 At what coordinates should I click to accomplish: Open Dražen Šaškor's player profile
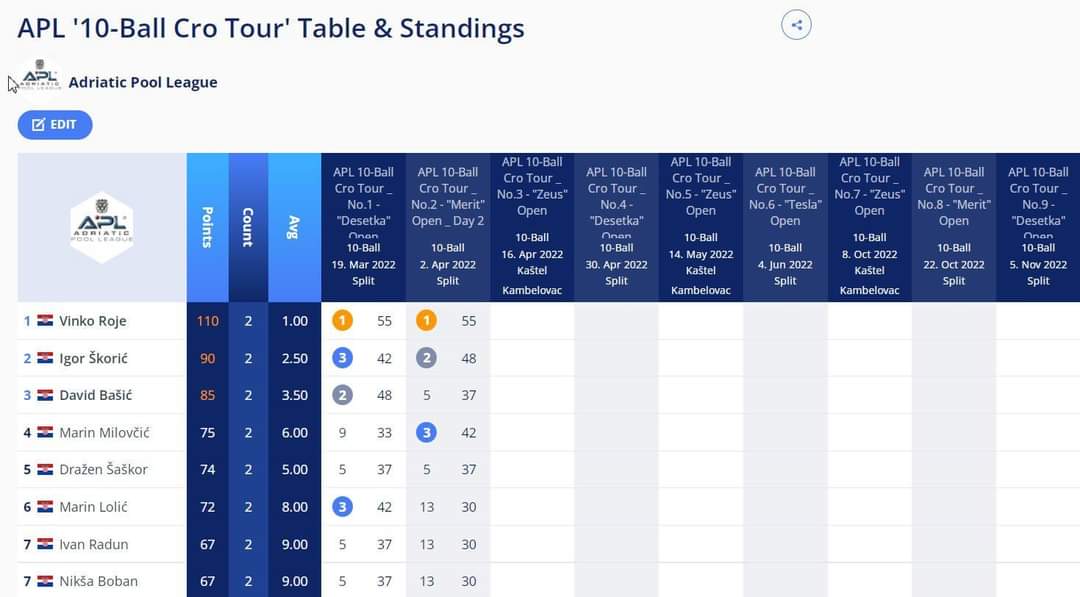pos(103,469)
